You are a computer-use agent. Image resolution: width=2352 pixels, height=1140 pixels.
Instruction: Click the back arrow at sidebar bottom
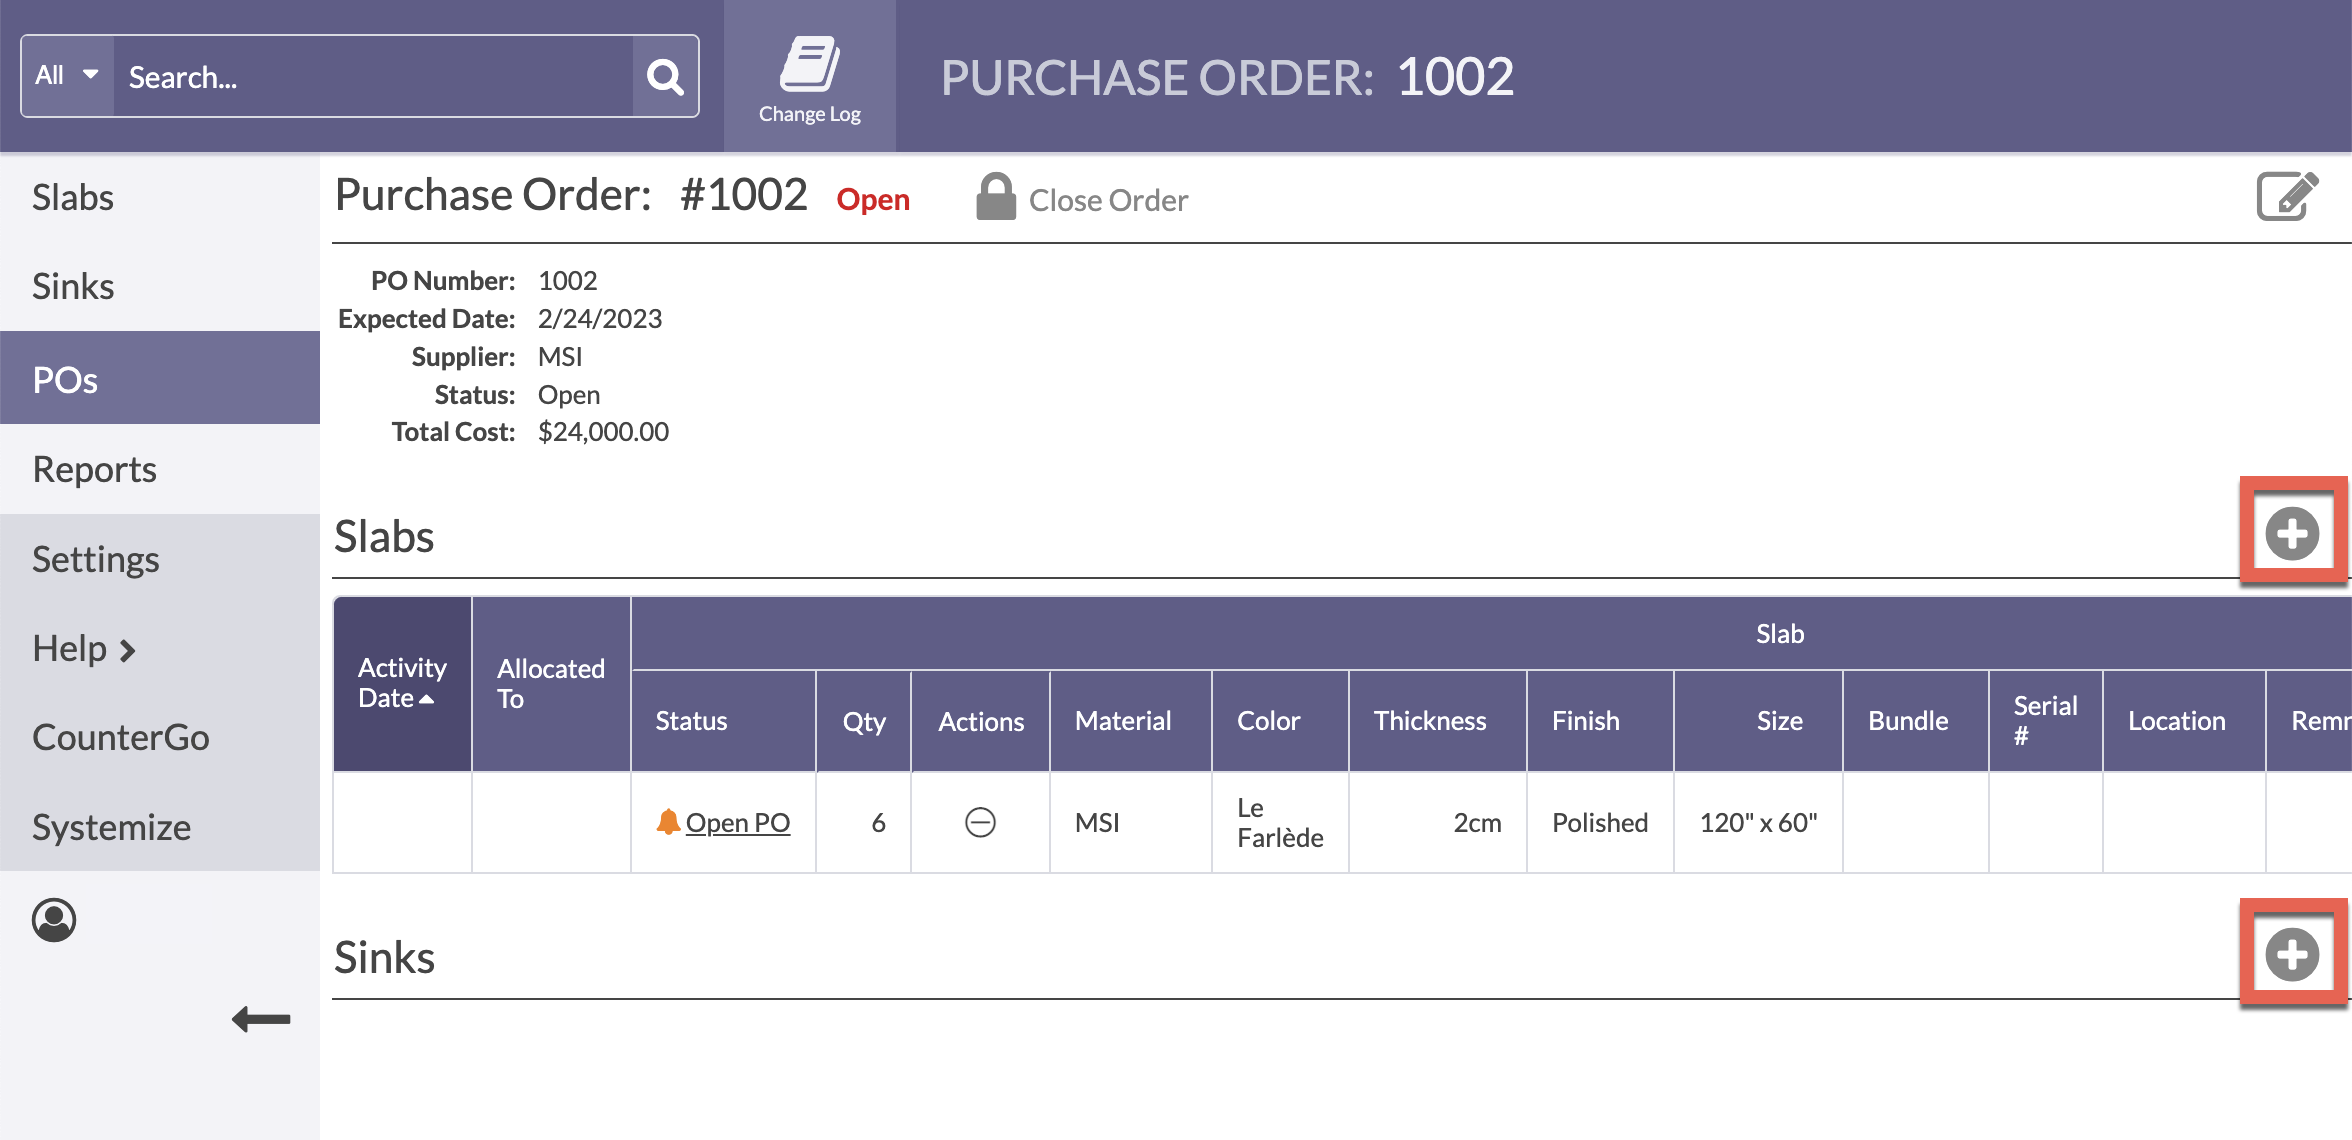point(259,1018)
